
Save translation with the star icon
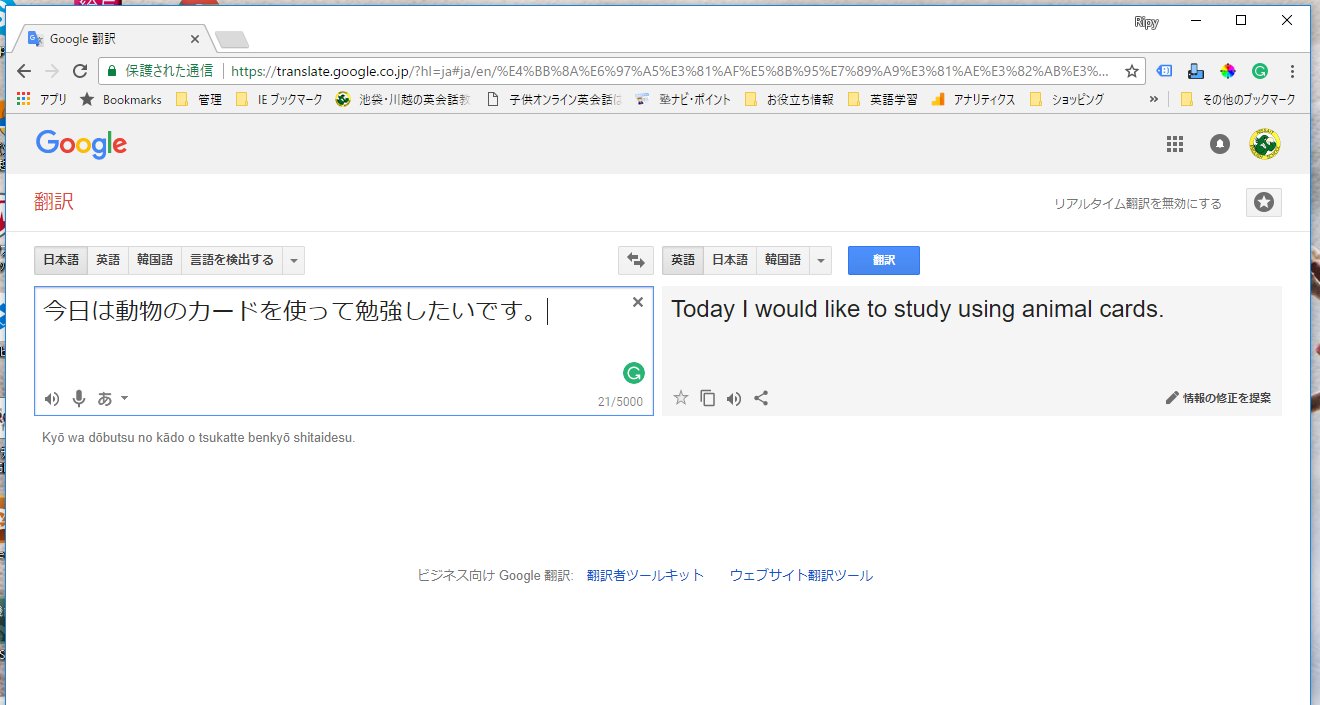681,398
